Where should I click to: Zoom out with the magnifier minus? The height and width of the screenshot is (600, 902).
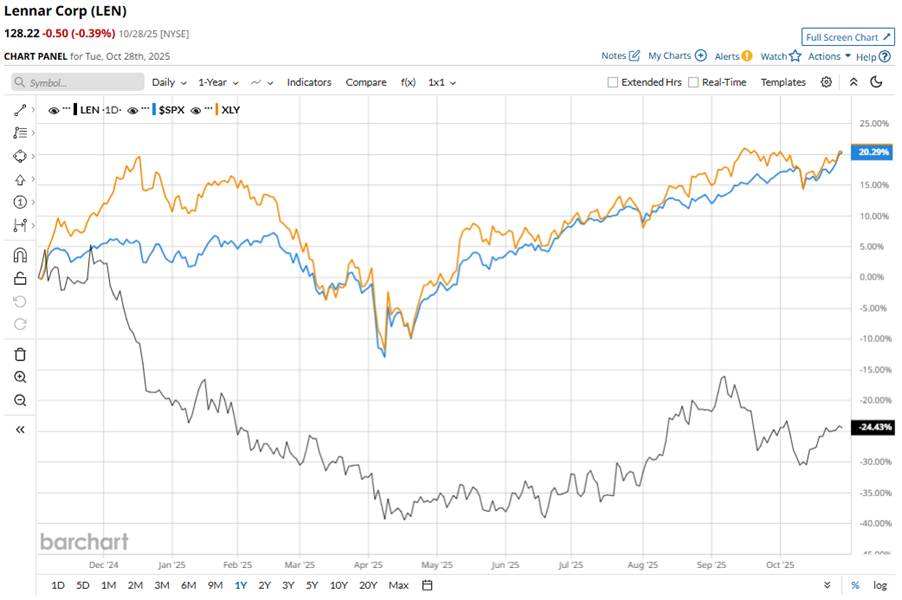20,400
